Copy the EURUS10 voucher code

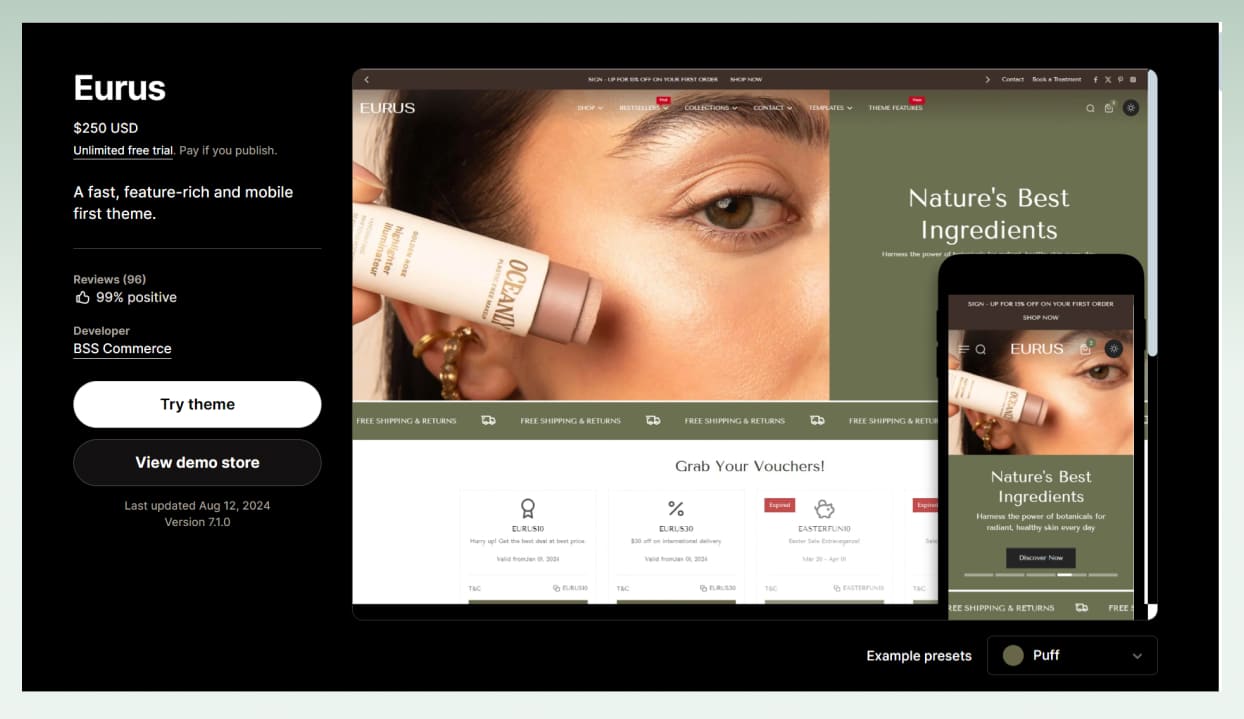570,588
